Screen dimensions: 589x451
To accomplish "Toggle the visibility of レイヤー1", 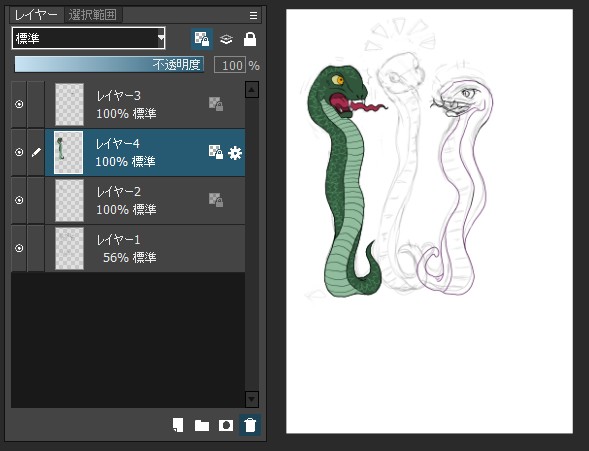I will (19, 248).
